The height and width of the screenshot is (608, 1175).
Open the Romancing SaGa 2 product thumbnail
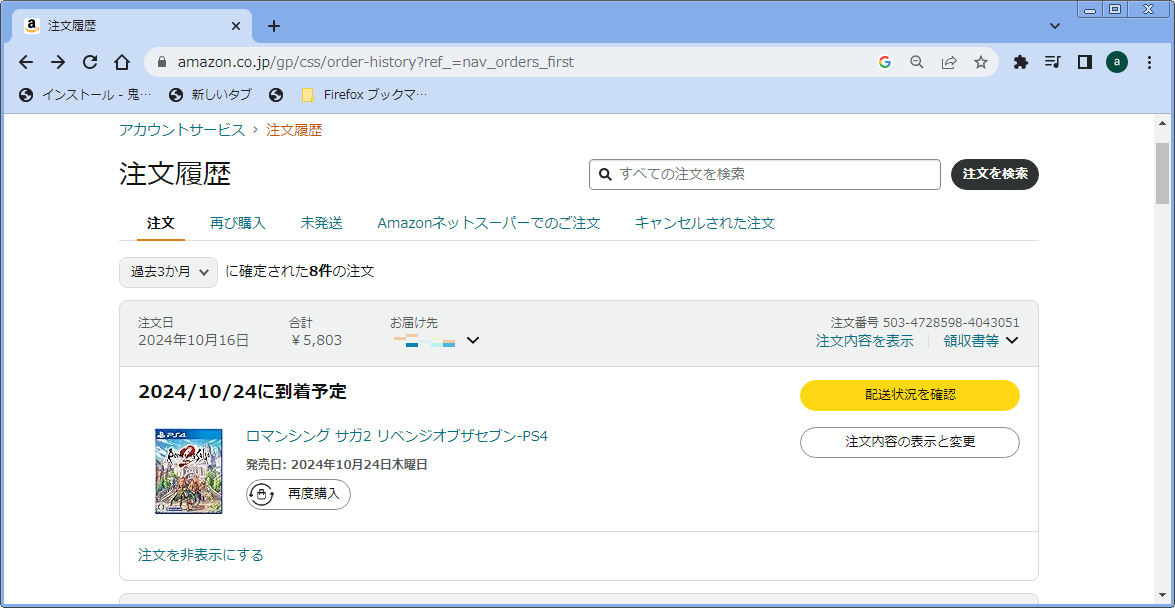click(189, 471)
